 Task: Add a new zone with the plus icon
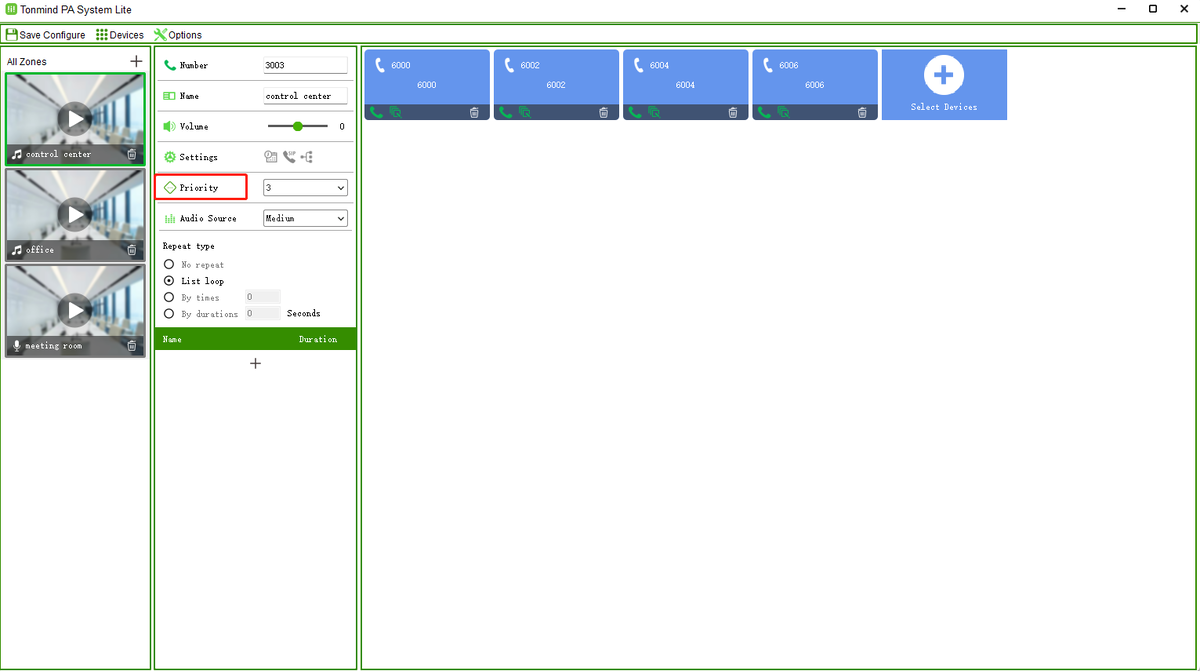point(136,61)
